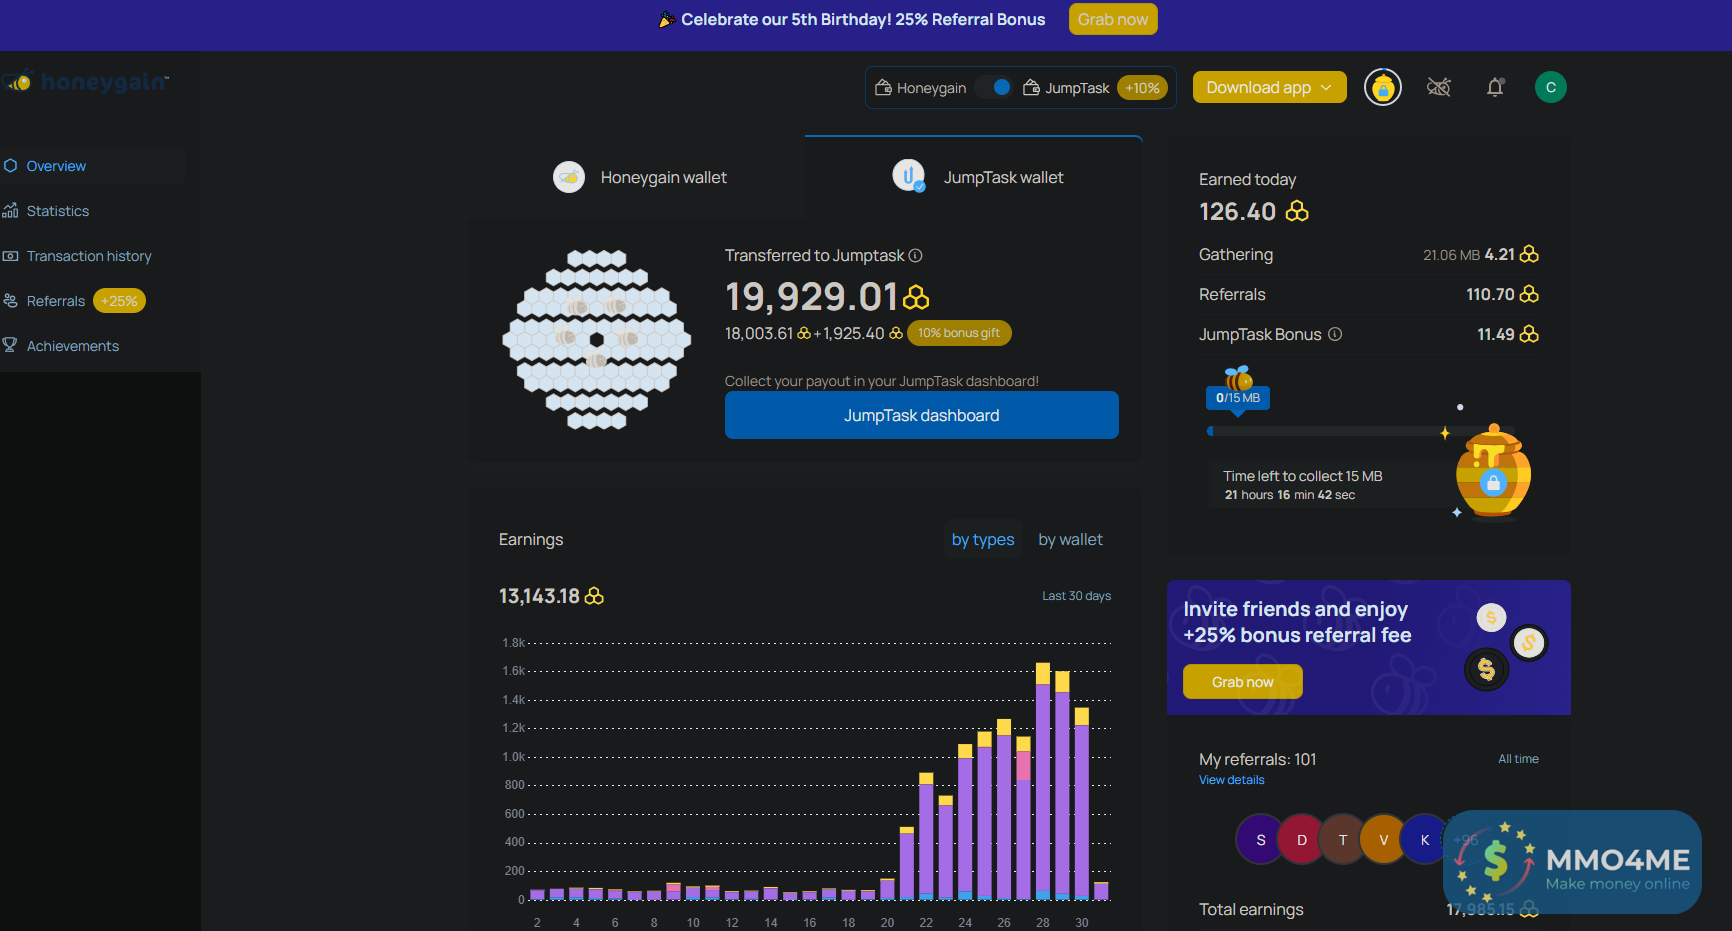Expand the Download app dropdown
The height and width of the screenshot is (931, 1732).
(x=1269, y=87)
